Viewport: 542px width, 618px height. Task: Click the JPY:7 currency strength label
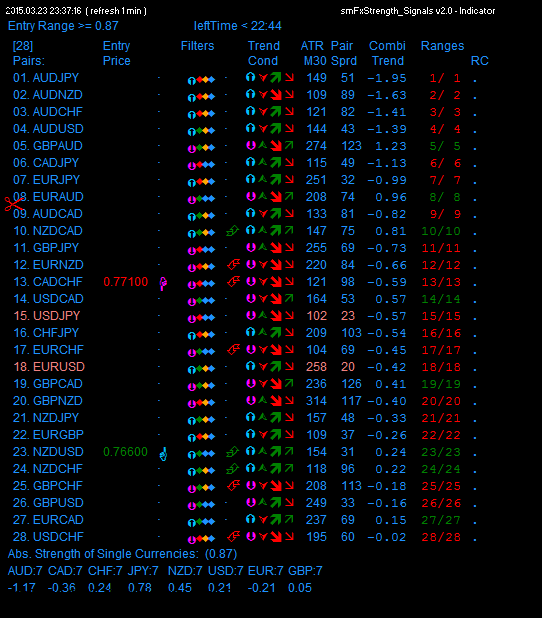[143, 571]
